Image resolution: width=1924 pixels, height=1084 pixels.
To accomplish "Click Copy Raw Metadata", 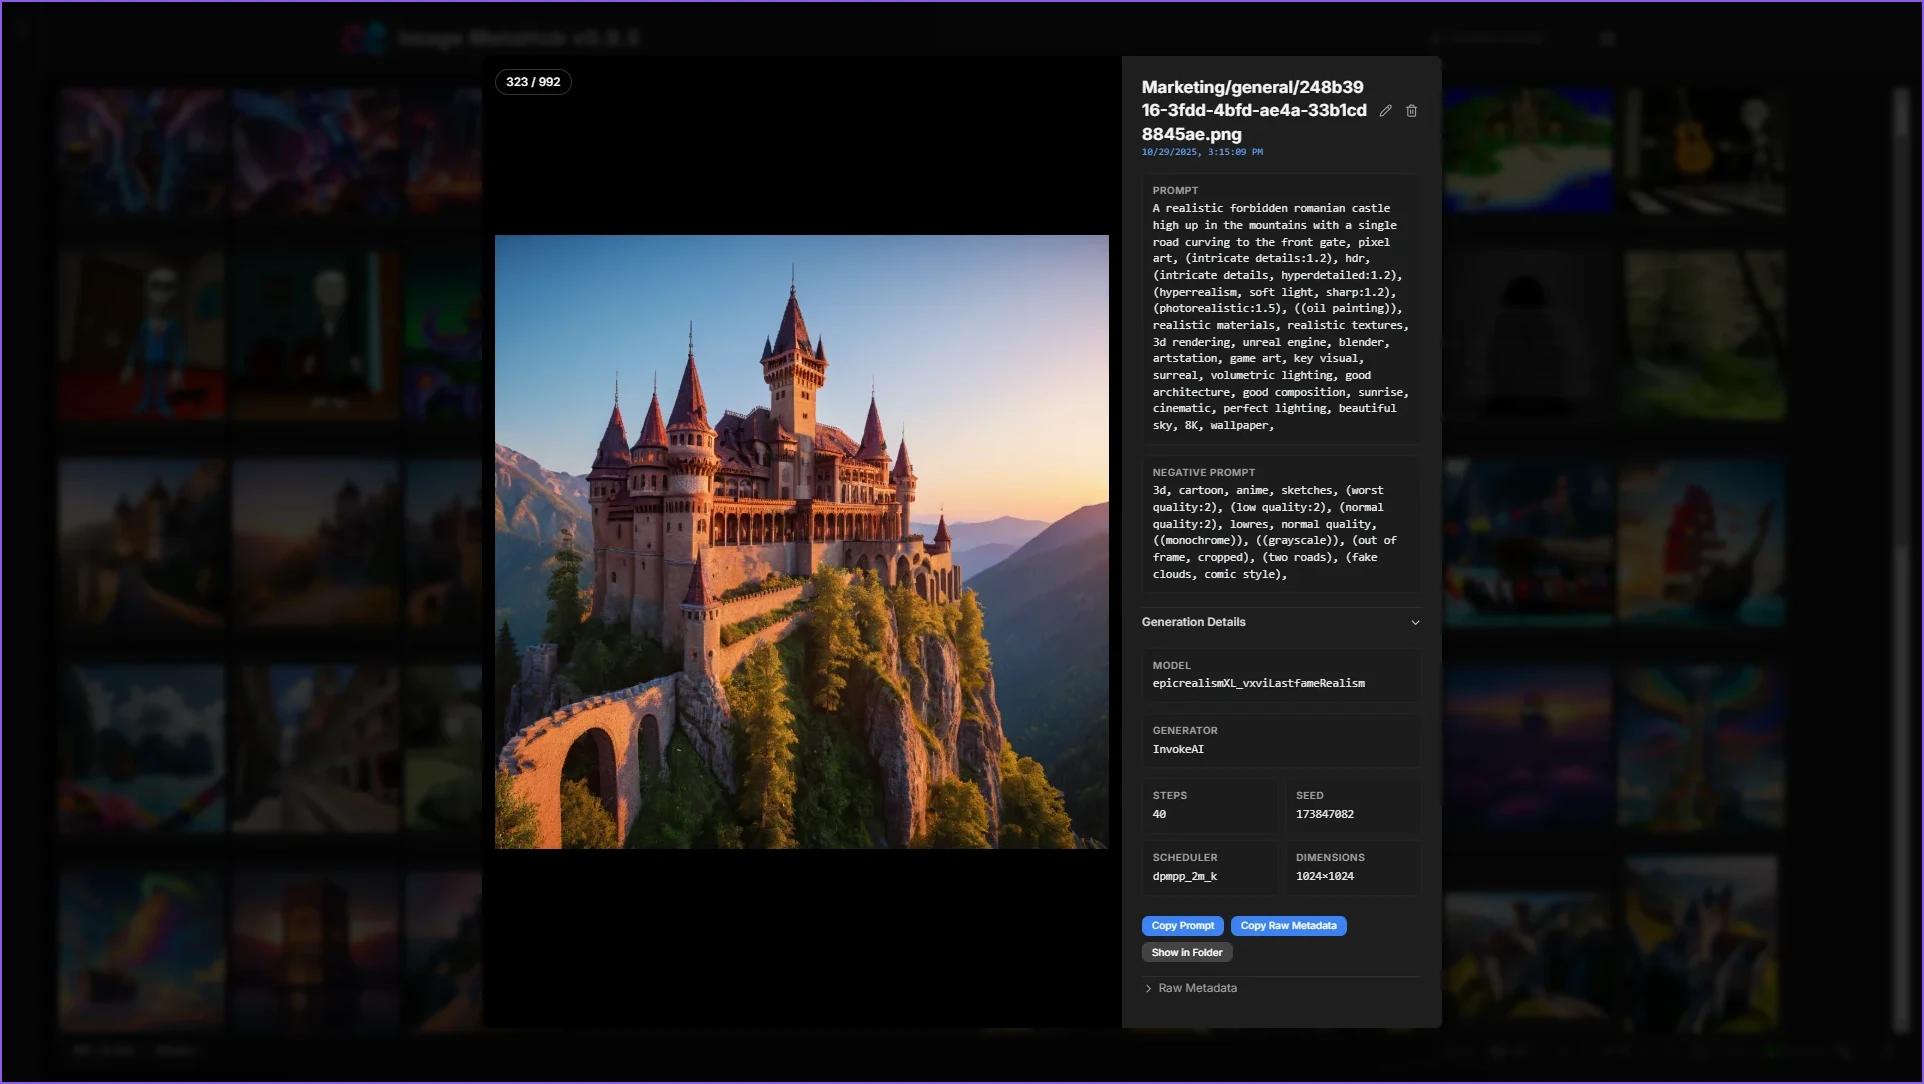I will pos(1288,926).
